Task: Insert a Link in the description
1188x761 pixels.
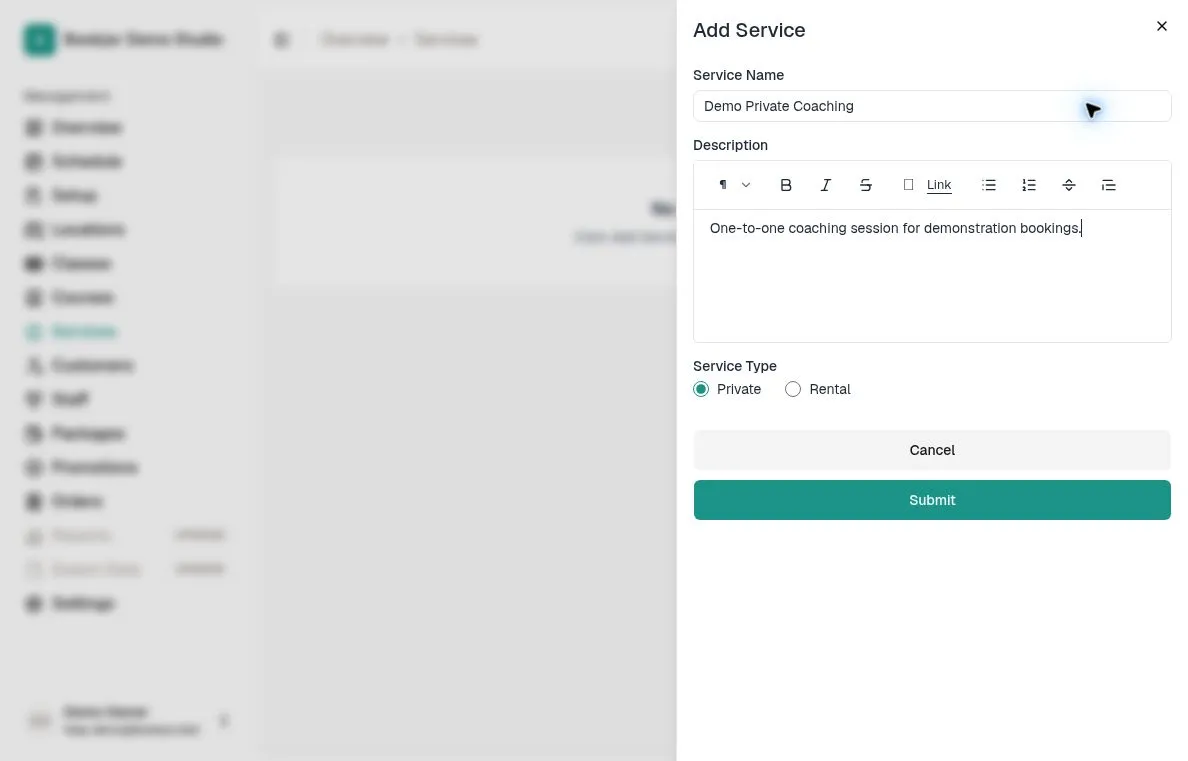Action: [x=939, y=185]
